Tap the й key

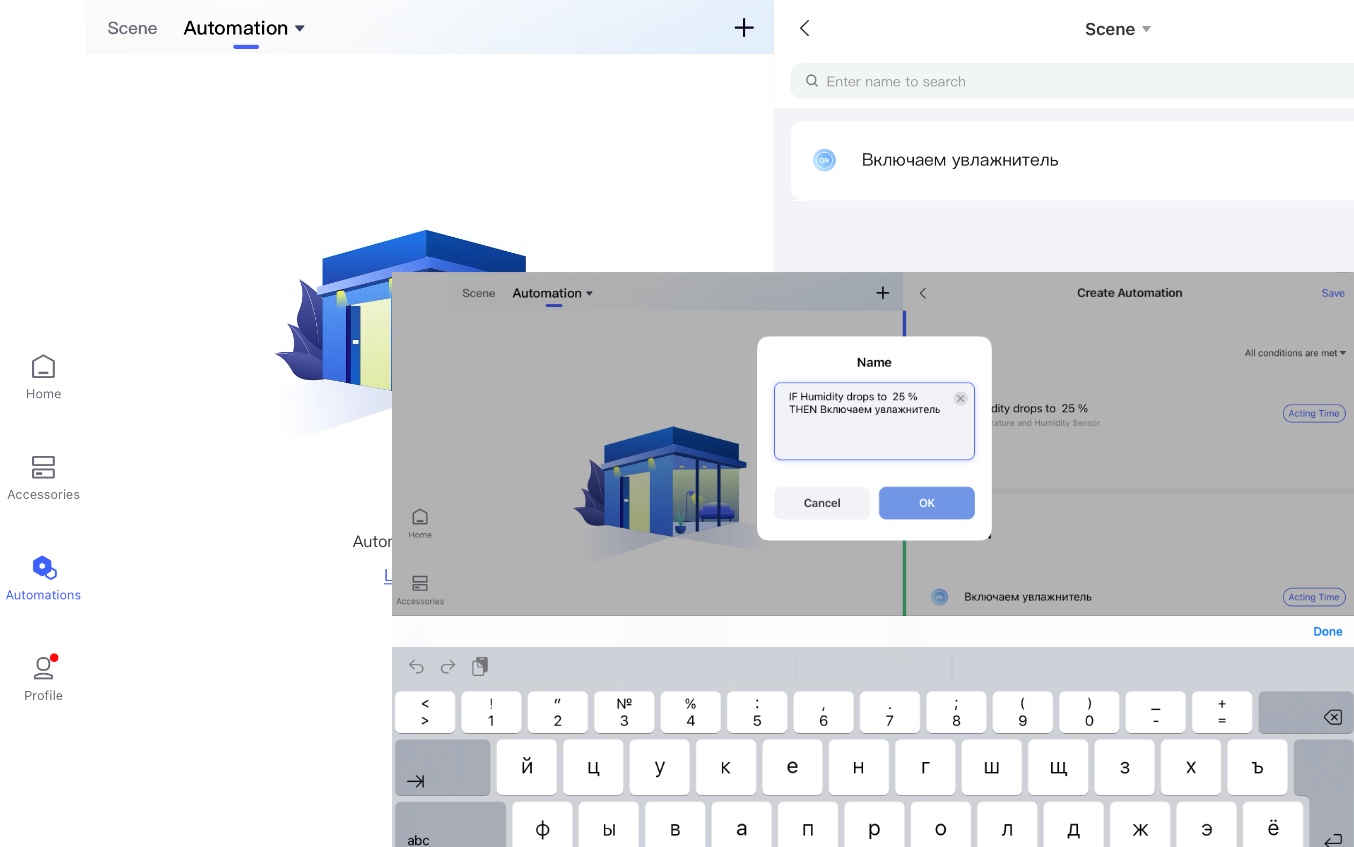tap(527, 767)
